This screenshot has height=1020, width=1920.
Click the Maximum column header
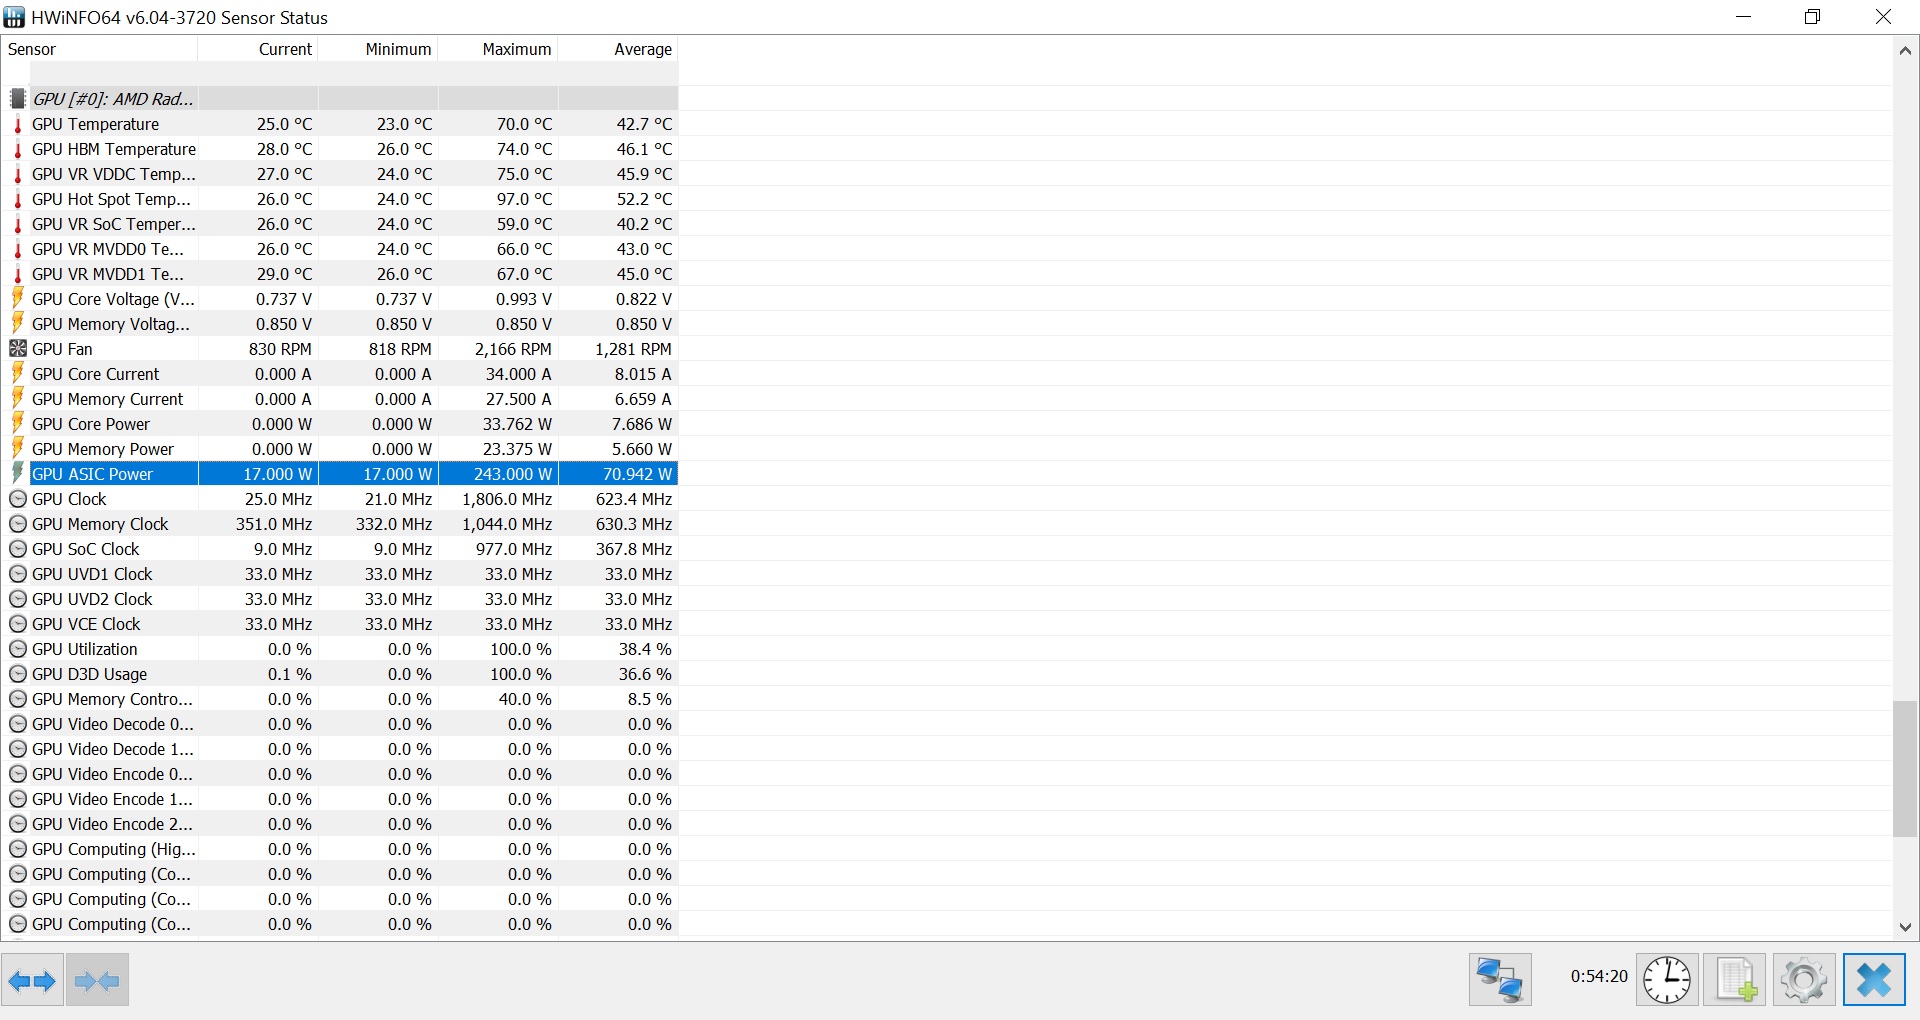point(498,49)
